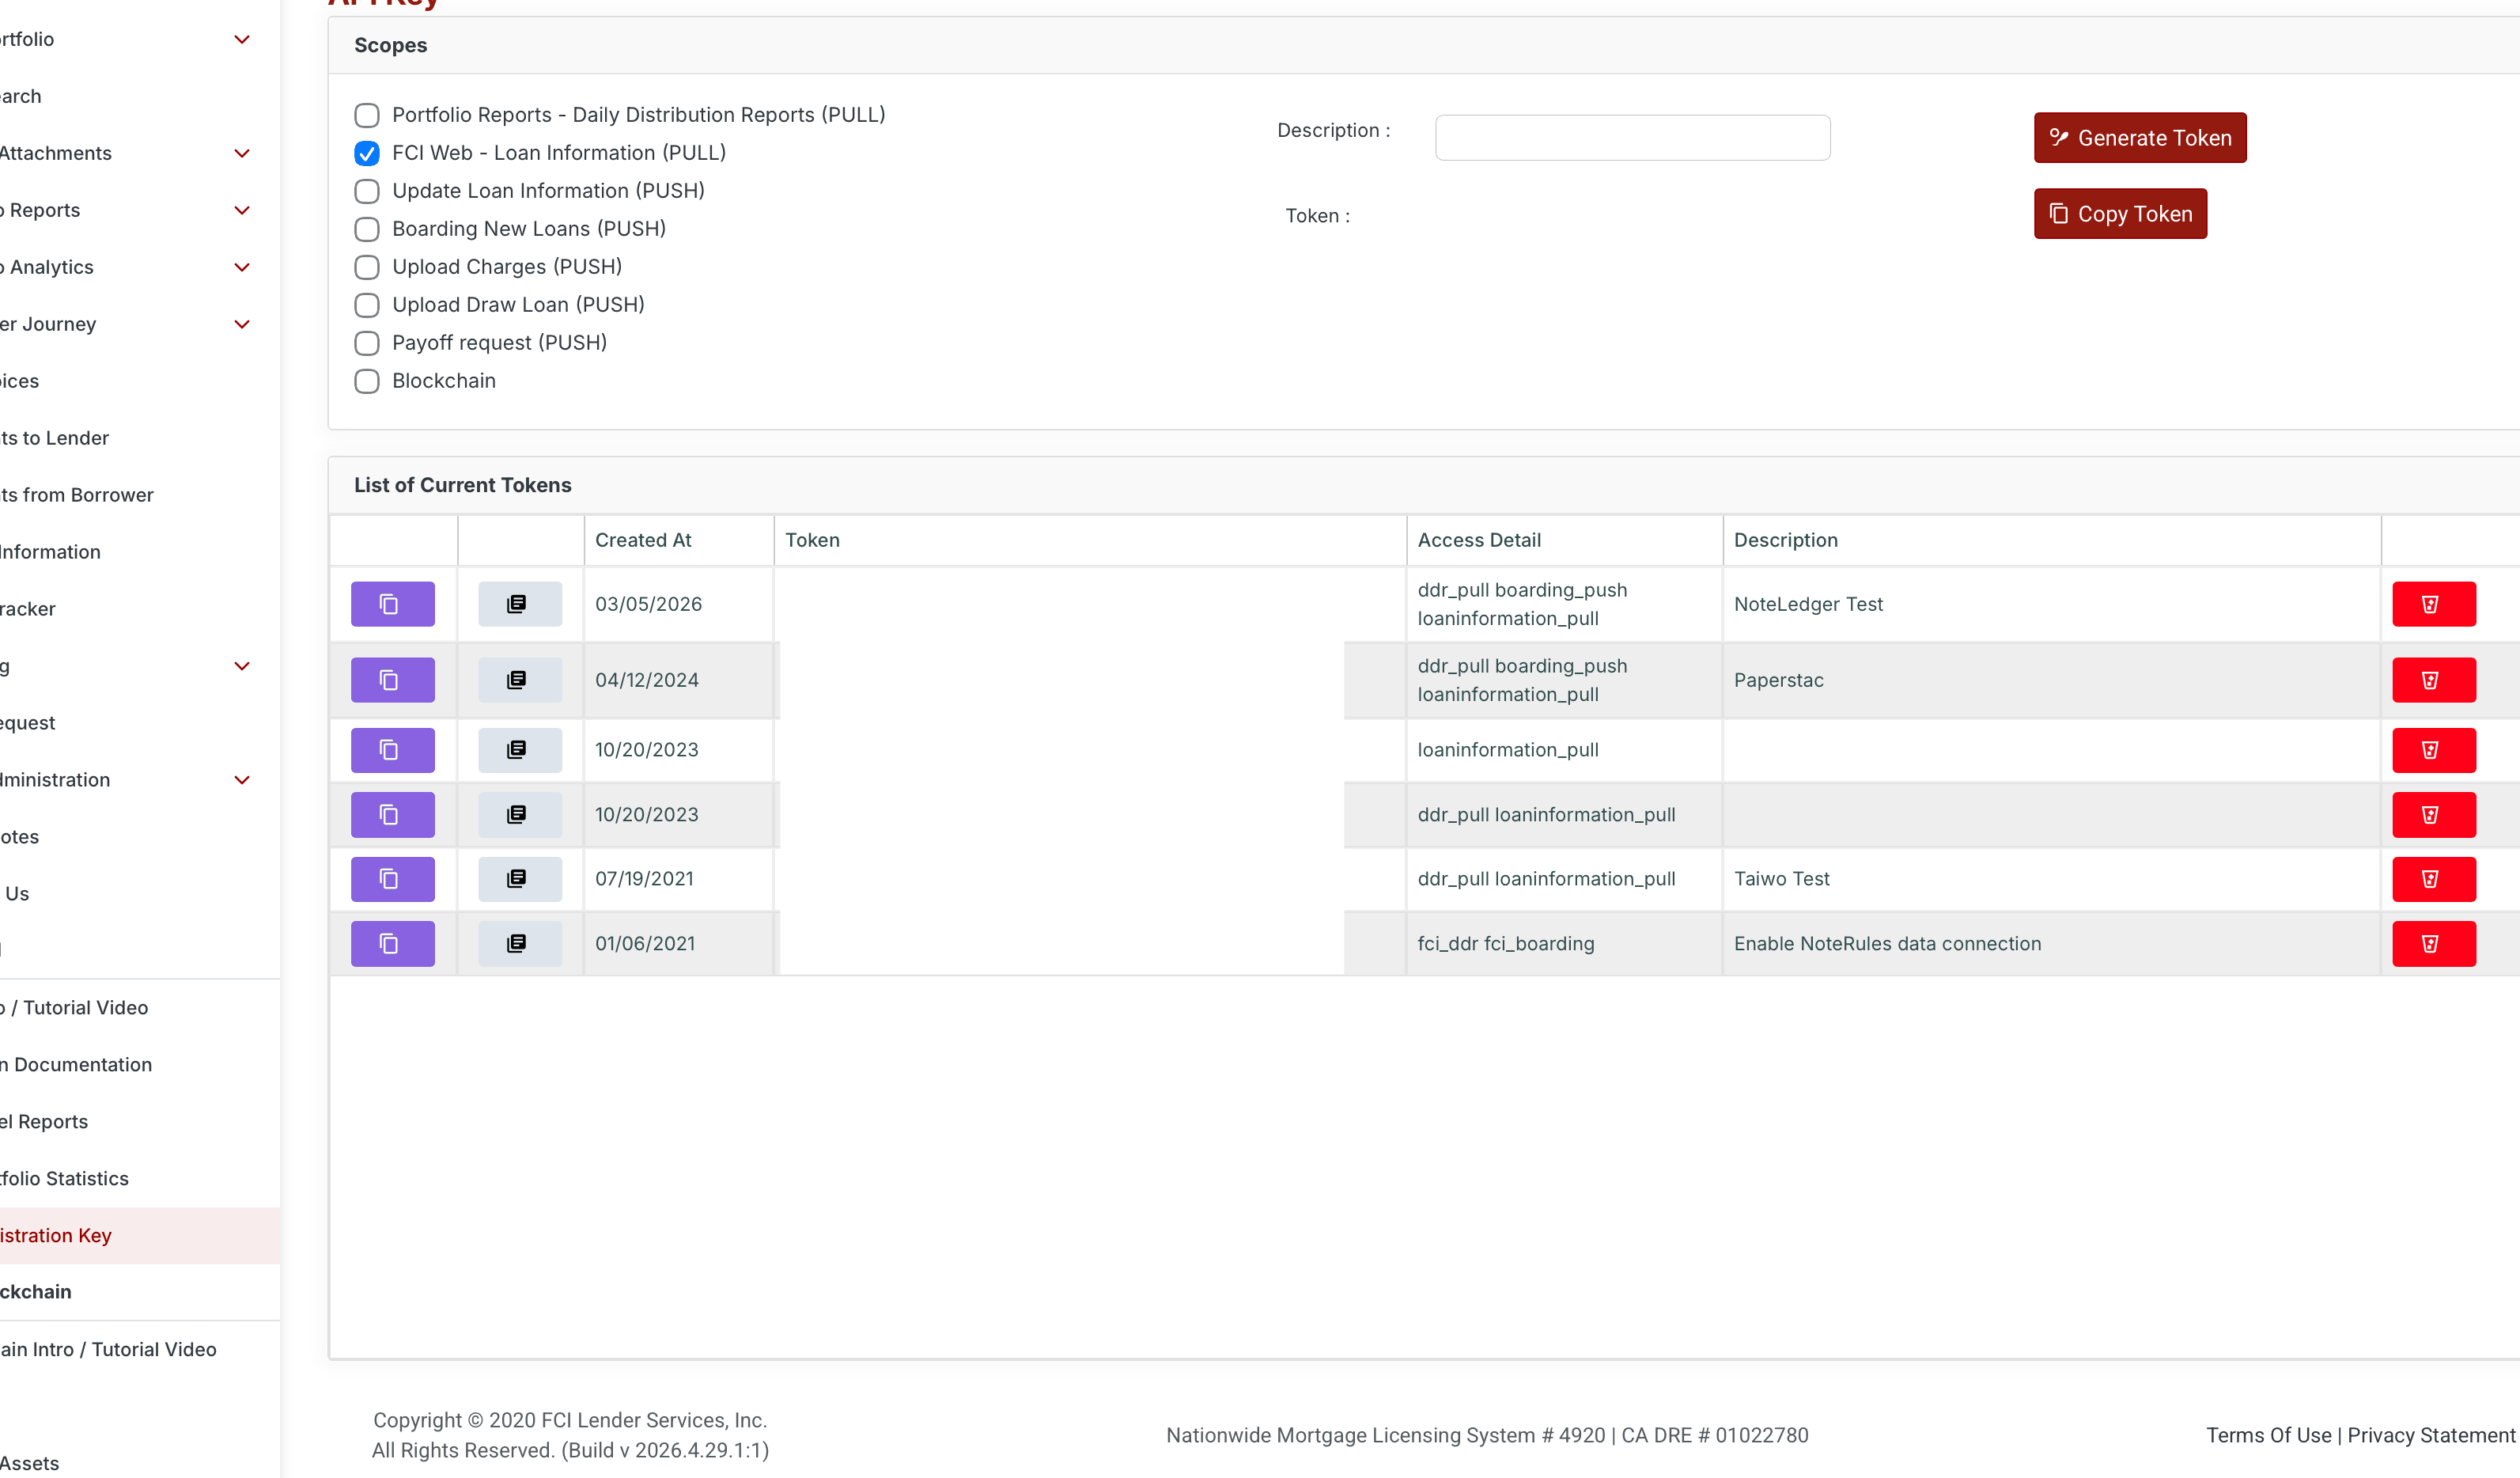Check Upload Draw Loan (PUSH)
Viewport: 2520px width, 1478px height.
coord(367,305)
